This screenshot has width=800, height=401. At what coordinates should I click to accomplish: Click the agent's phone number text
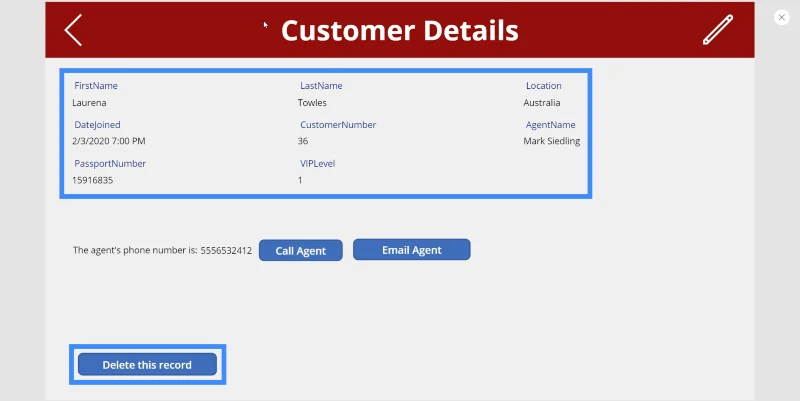pyautogui.click(x=162, y=250)
